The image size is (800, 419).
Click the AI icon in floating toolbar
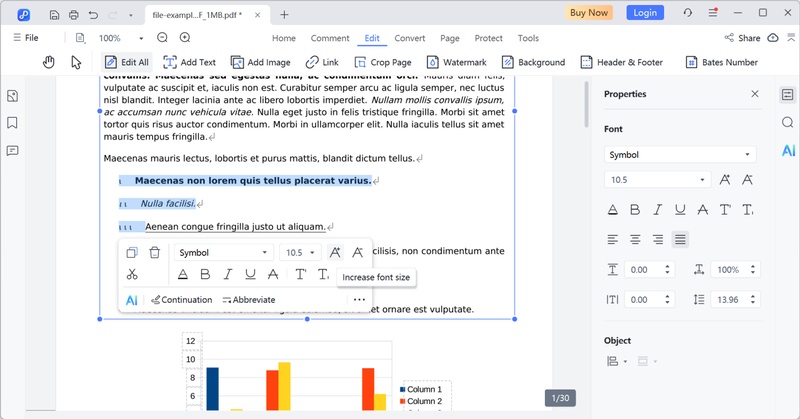coord(132,300)
